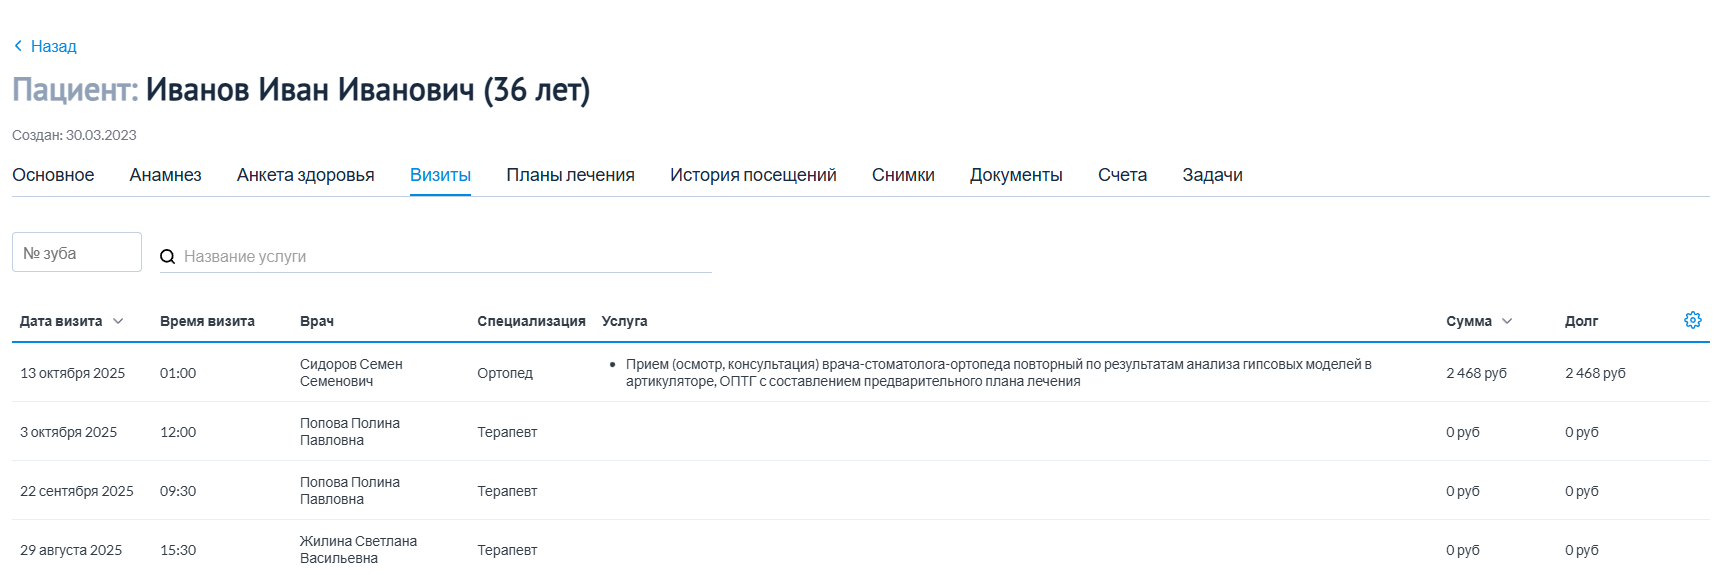Select visit dated 13 октября 2025
1728x575 pixels.
coord(72,373)
